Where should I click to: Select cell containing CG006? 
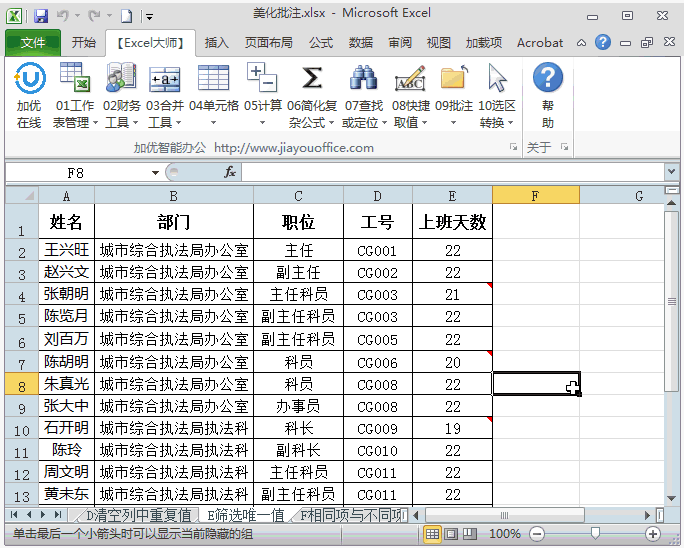tap(377, 363)
